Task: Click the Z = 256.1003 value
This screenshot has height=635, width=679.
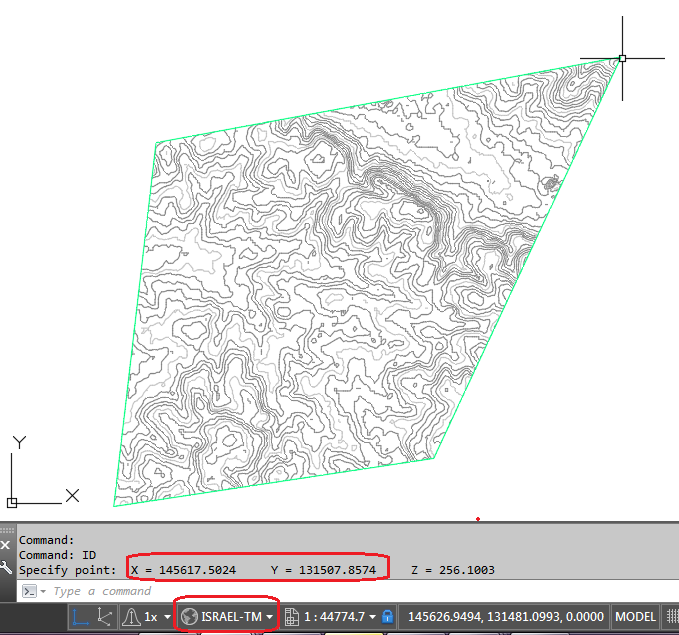Action: pyautogui.click(x=453, y=570)
